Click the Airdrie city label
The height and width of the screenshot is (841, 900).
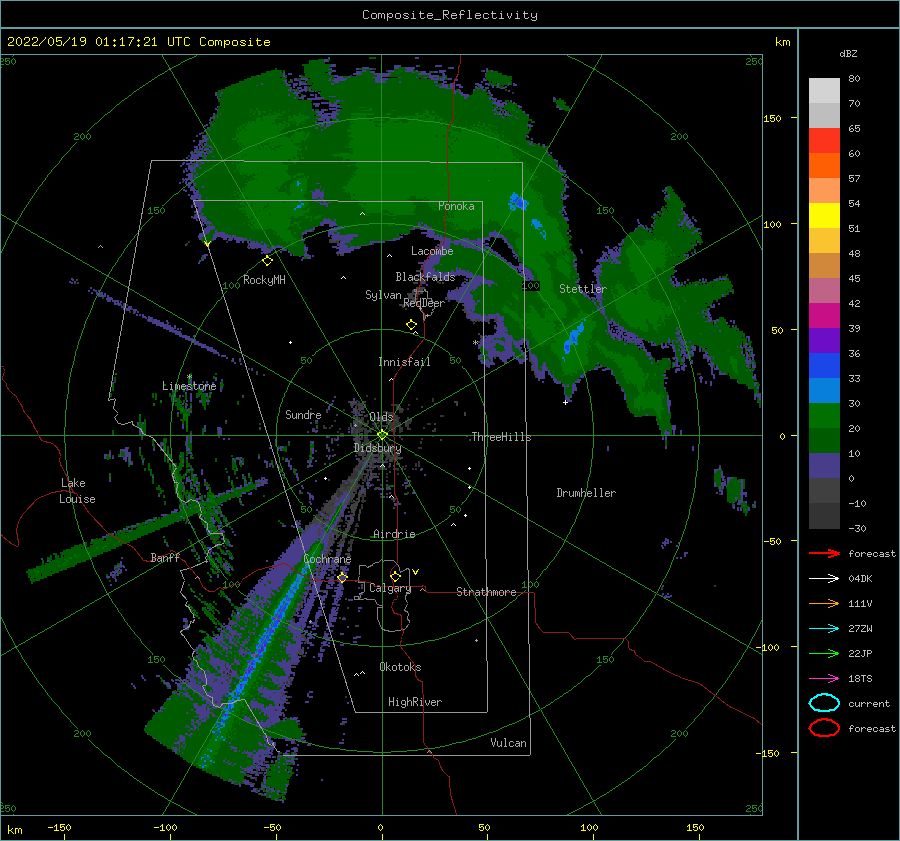point(394,534)
